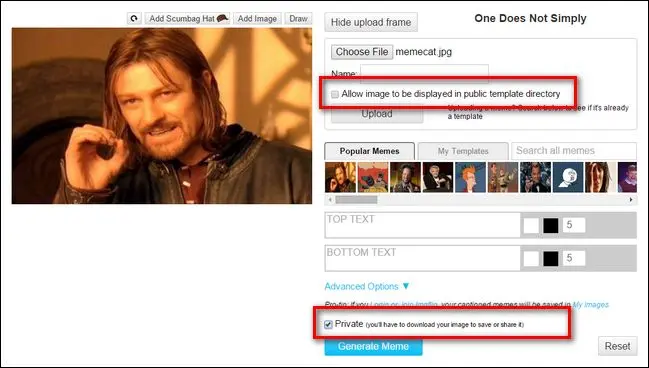649x368 pixels.
Task: Click the rotate image icon
Action: click(x=134, y=19)
